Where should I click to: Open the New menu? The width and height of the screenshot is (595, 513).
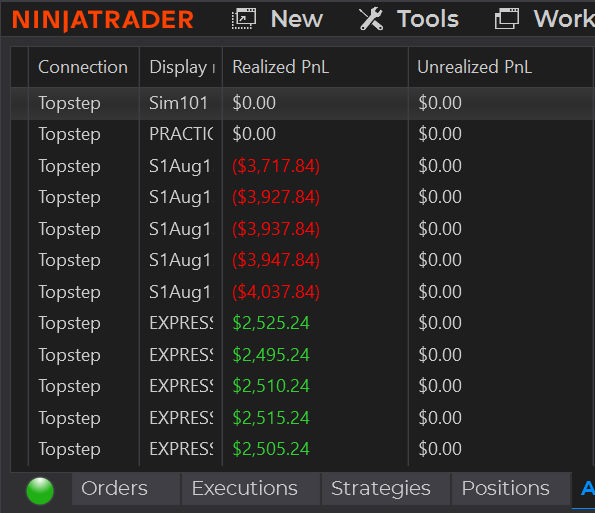pos(296,19)
